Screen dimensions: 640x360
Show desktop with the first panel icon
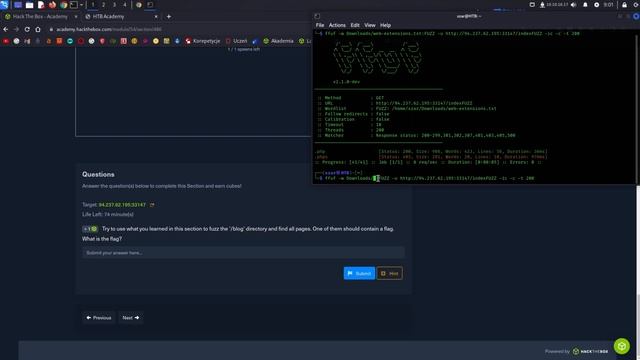coord(18,5)
